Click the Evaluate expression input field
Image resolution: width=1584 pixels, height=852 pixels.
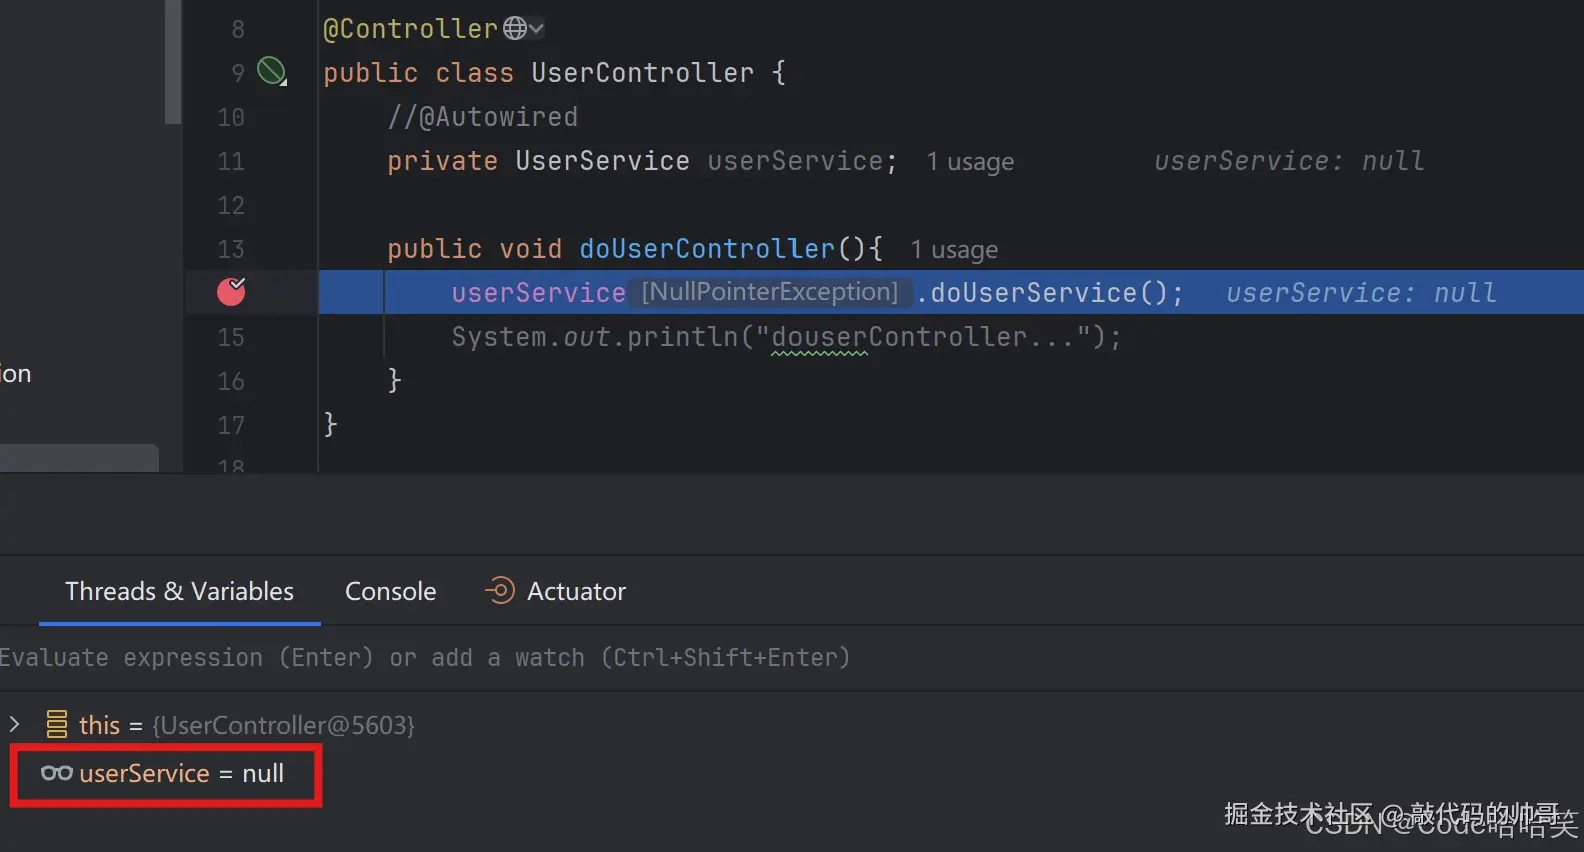(792, 657)
